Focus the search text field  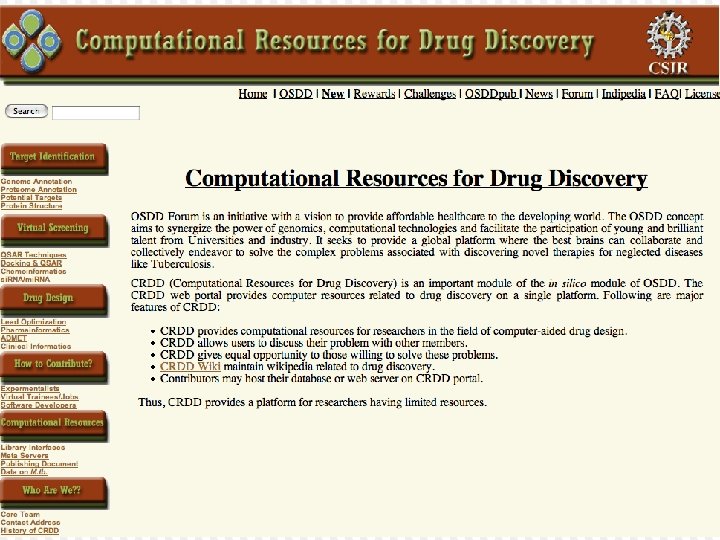pyautogui.click(x=96, y=112)
